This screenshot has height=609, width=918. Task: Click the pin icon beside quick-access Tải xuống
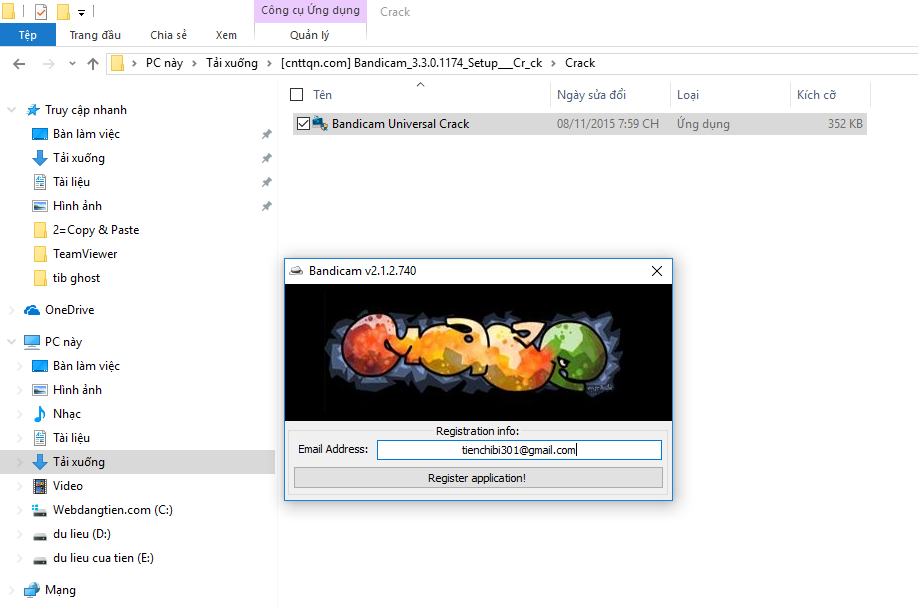[x=266, y=158]
